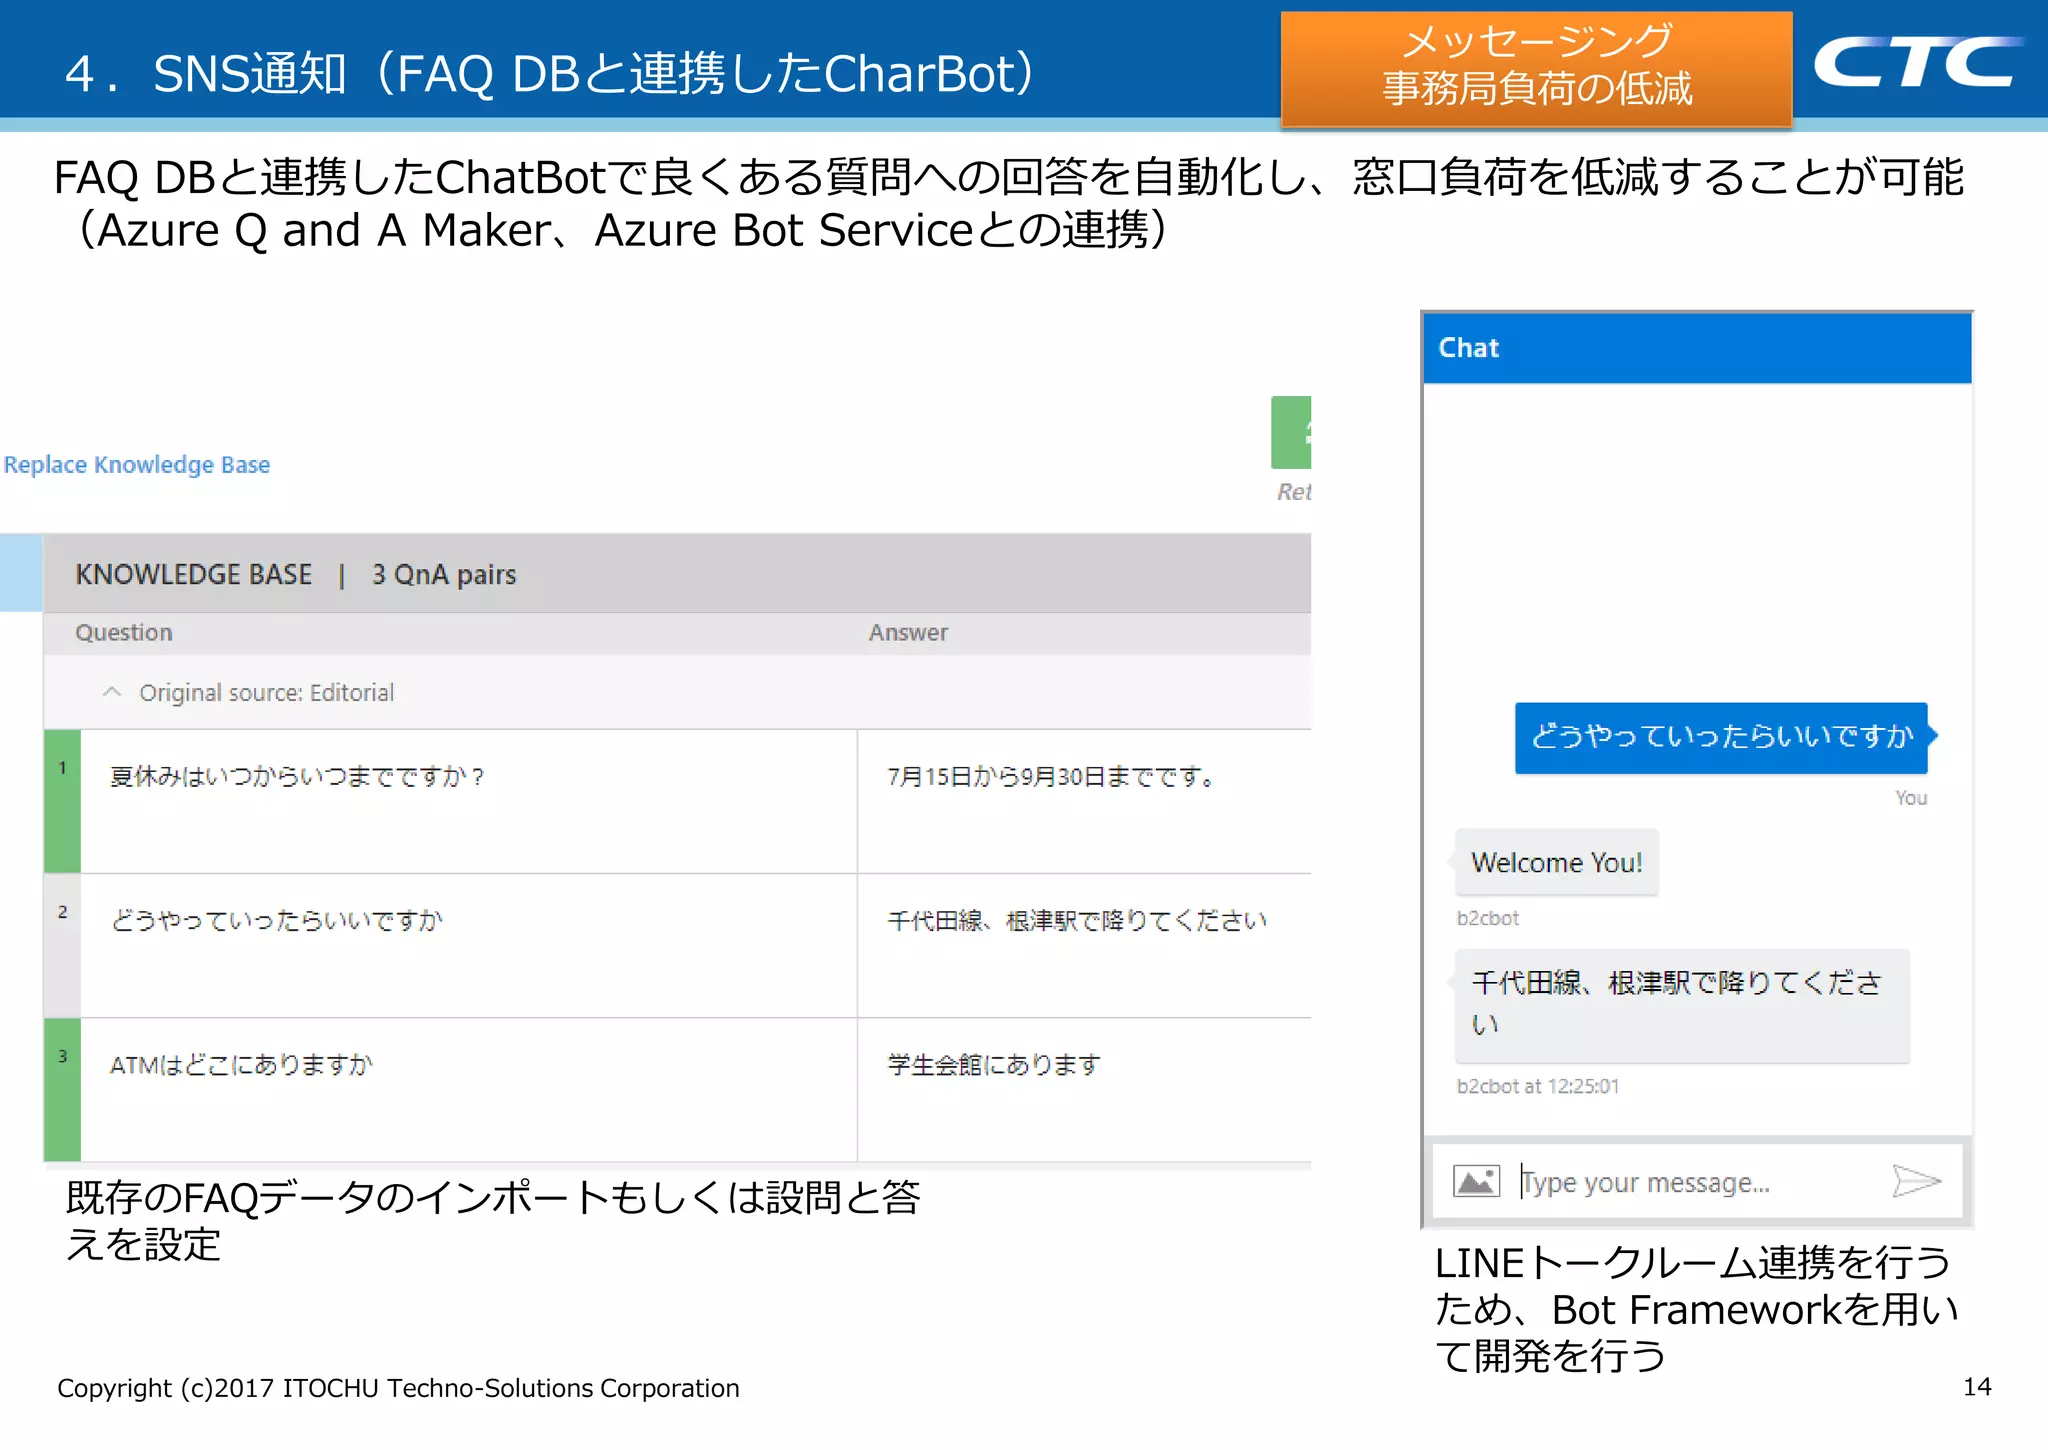Click the You label under user message

[x=1911, y=798]
